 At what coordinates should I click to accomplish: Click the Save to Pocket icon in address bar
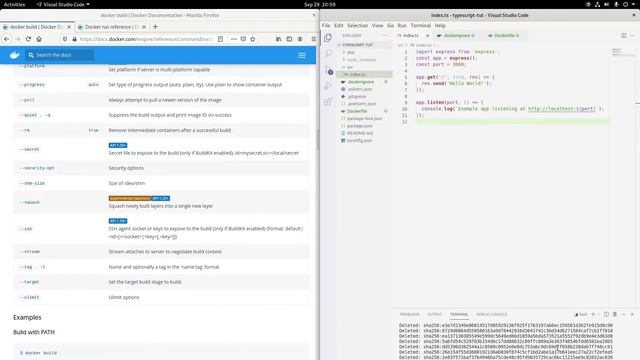click(243, 39)
